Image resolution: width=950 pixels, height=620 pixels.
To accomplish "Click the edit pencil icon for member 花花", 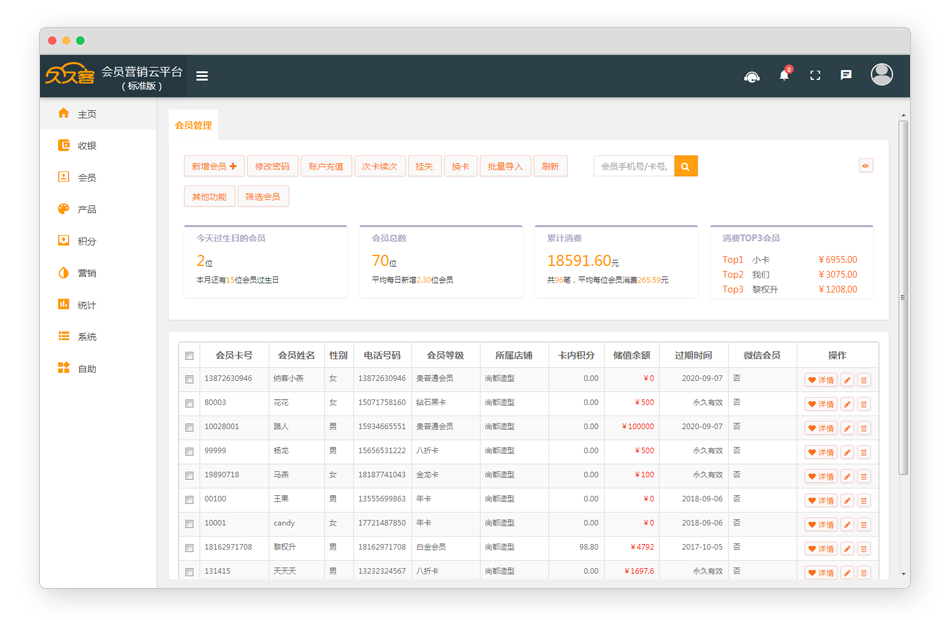I will coord(847,404).
